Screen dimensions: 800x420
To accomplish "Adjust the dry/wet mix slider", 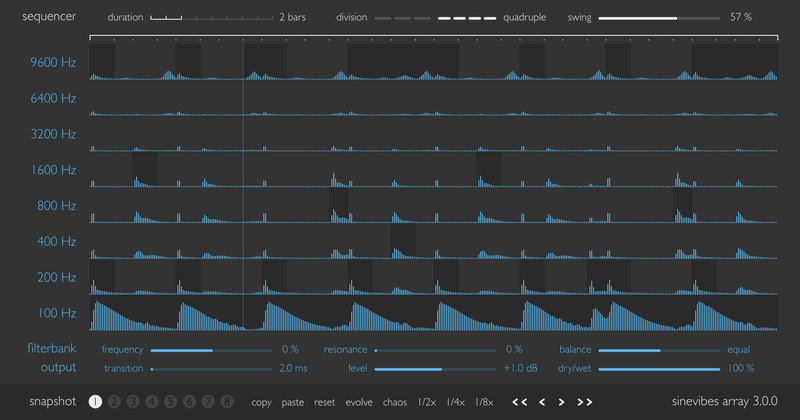I will click(x=659, y=369).
